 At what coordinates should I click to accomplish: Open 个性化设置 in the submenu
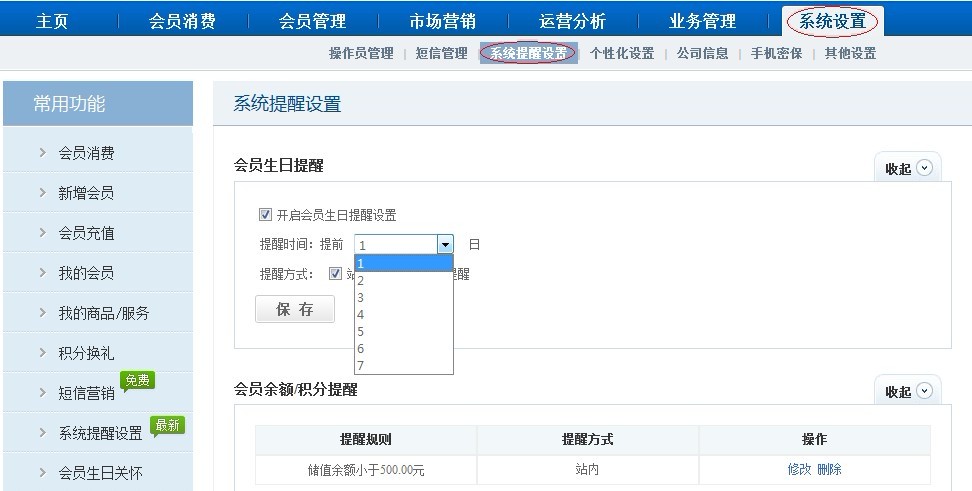click(621, 54)
